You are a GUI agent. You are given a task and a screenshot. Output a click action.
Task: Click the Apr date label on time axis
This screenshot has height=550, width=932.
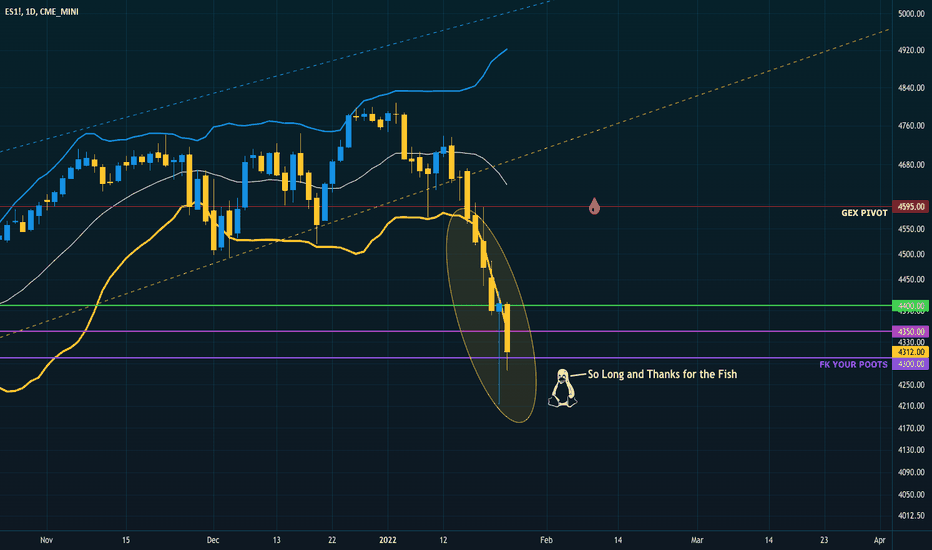pos(880,540)
